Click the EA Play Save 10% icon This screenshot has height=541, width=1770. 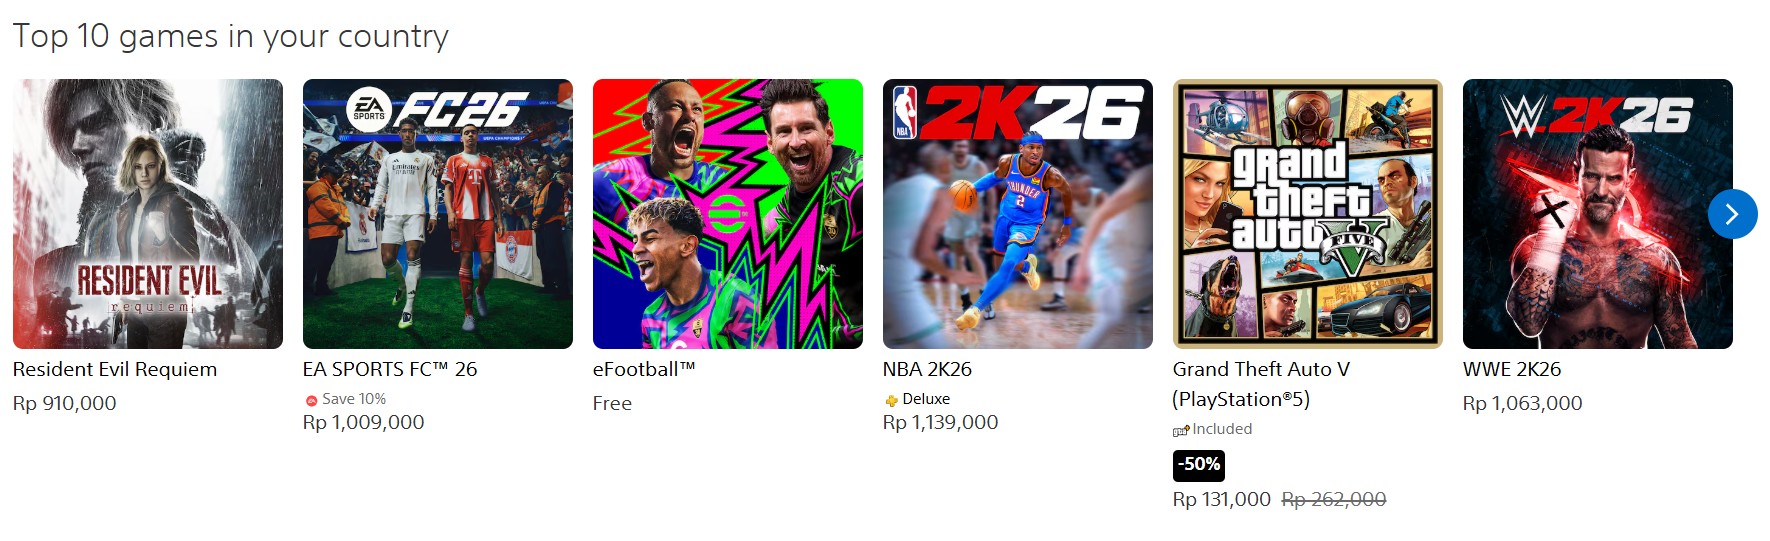pyautogui.click(x=311, y=400)
